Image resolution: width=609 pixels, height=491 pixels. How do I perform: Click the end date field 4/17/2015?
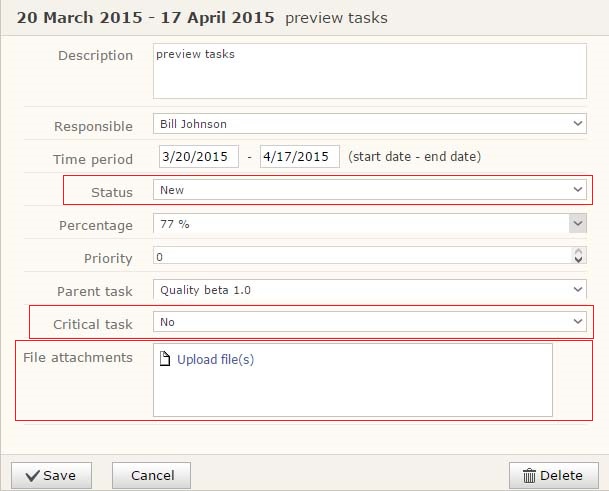(x=299, y=157)
